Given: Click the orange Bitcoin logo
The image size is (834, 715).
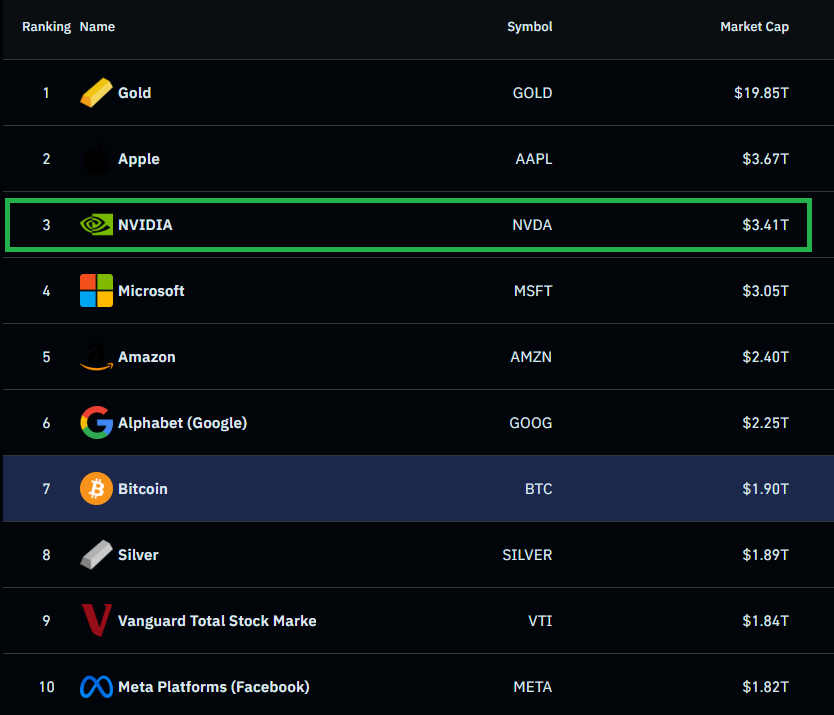Looking at the screenshot, I should point(96,489).
